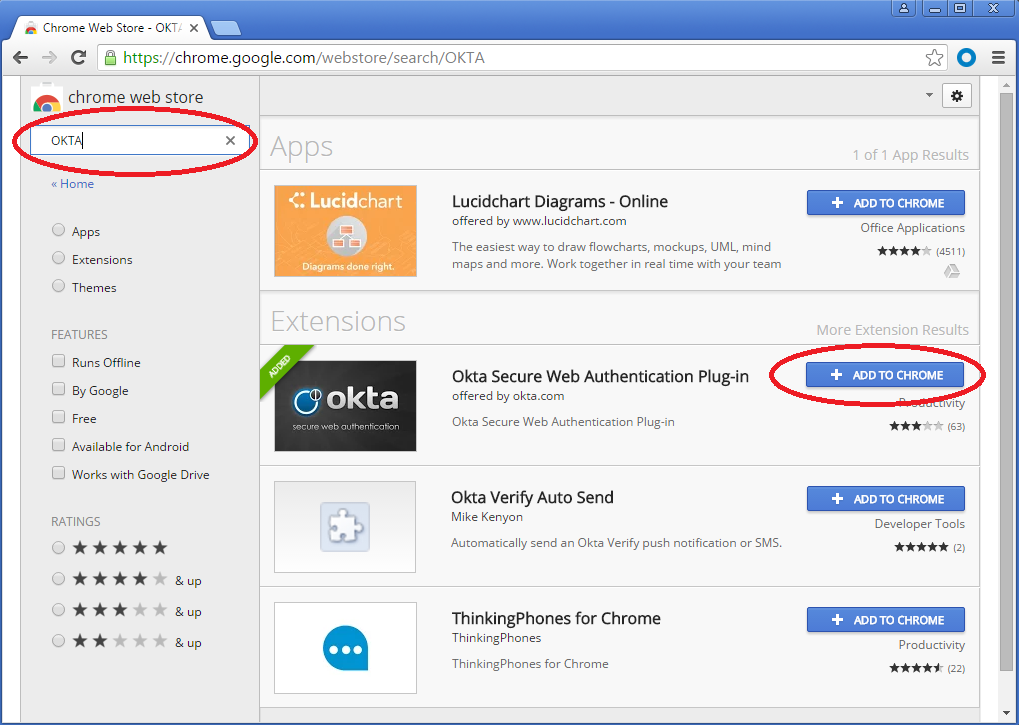This screenshot has width=1019, height=725.
Task: Add ThinkingPhones for Chrome to Chrome
Action: coord(886,620)
